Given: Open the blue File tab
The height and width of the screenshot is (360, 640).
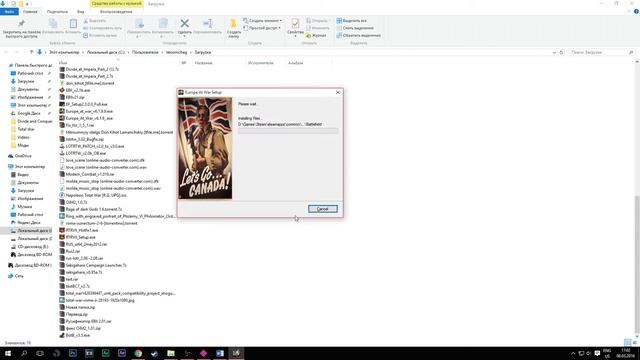Looking at the screenshot, I should pos(9,11).
